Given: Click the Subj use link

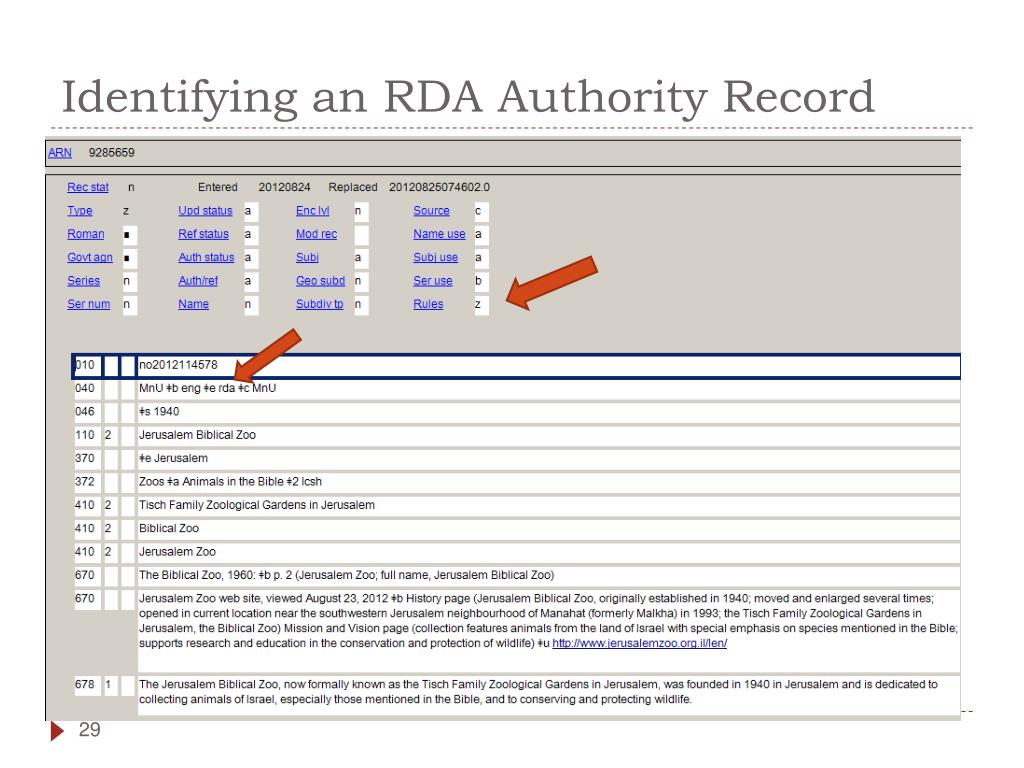Looking at the screenshot, I should point(436,257).
